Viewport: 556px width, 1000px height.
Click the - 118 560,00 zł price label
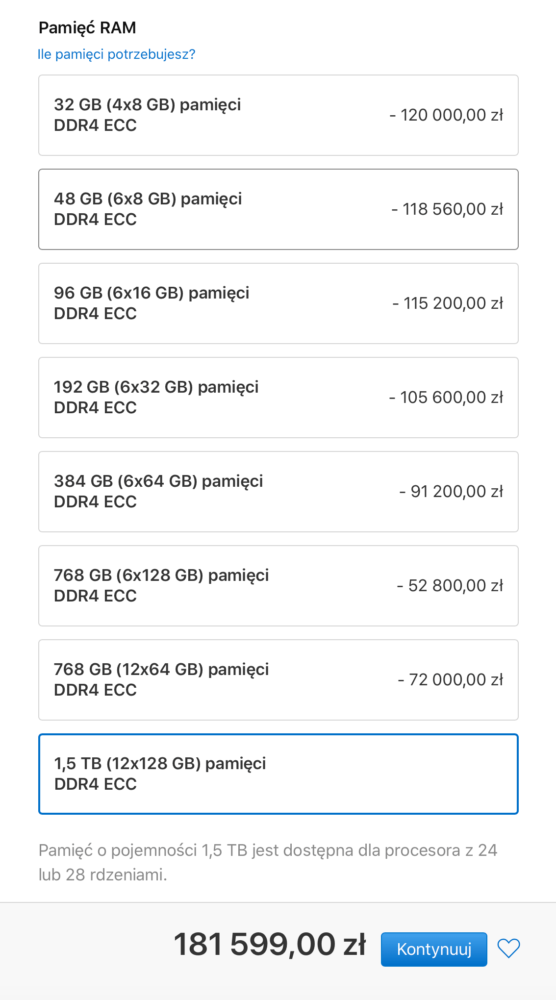pyautogui.click(x=447, y=209)
